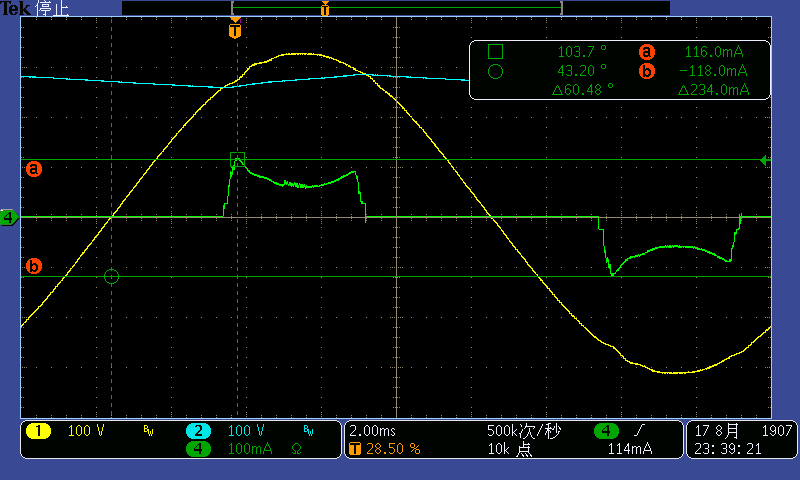The image size is (800, 480).
Task: Click the green trigger level arrow on right edge
Action: [765, 160]
